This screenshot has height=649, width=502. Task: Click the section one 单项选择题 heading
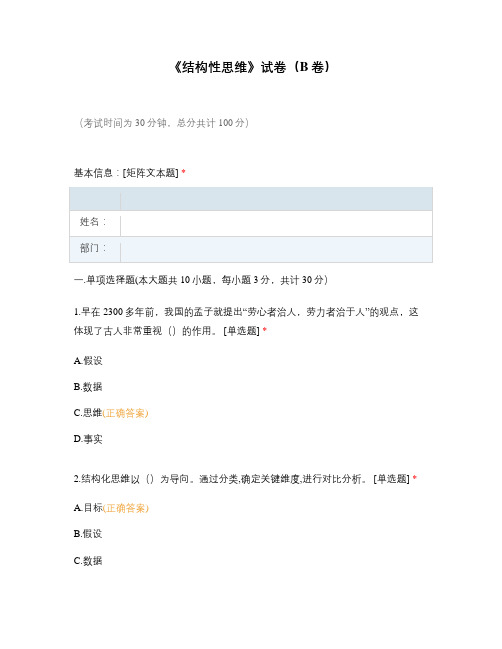pos(201,280)
